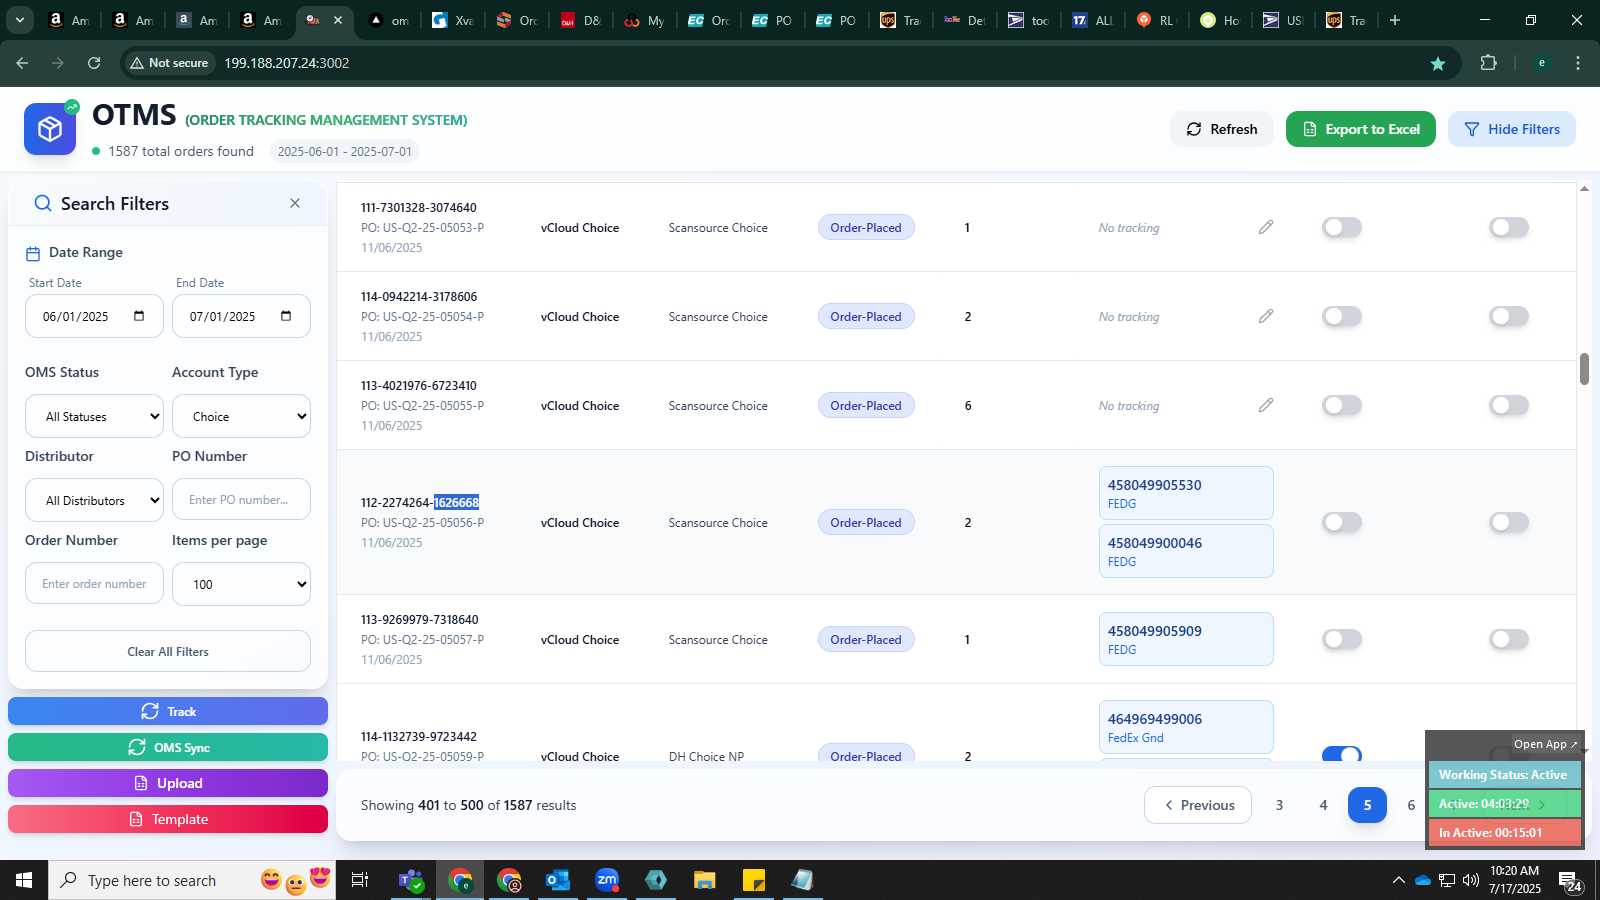
Task: Toggle first switch for order 113-4021976-6723410
Action: pyautogui.click(x=1342, y=405)
